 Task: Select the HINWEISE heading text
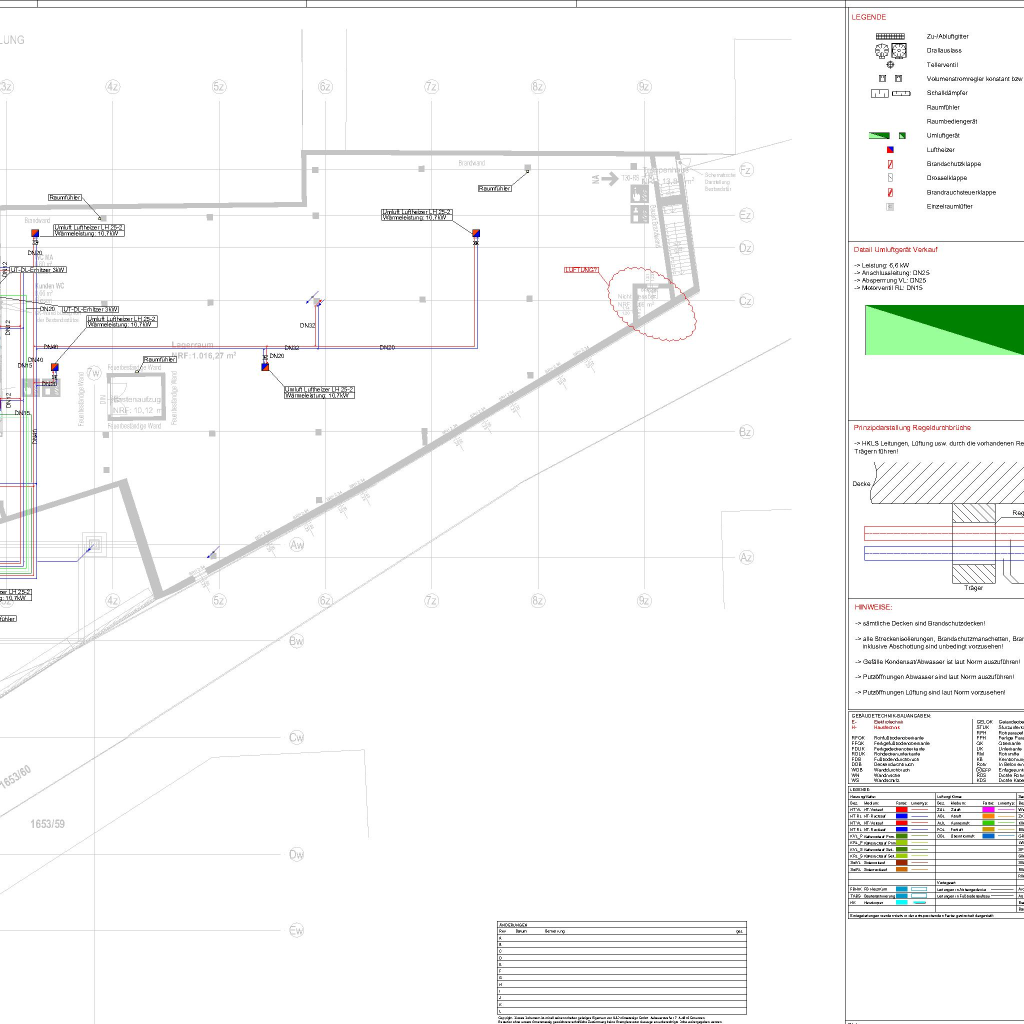point(873,607)
